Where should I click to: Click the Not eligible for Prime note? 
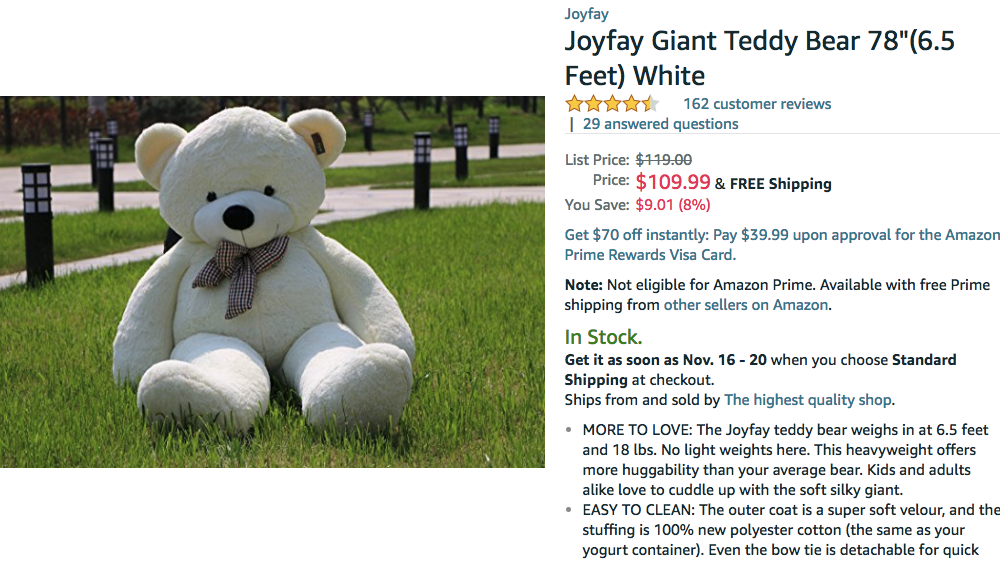pos(777,295)
